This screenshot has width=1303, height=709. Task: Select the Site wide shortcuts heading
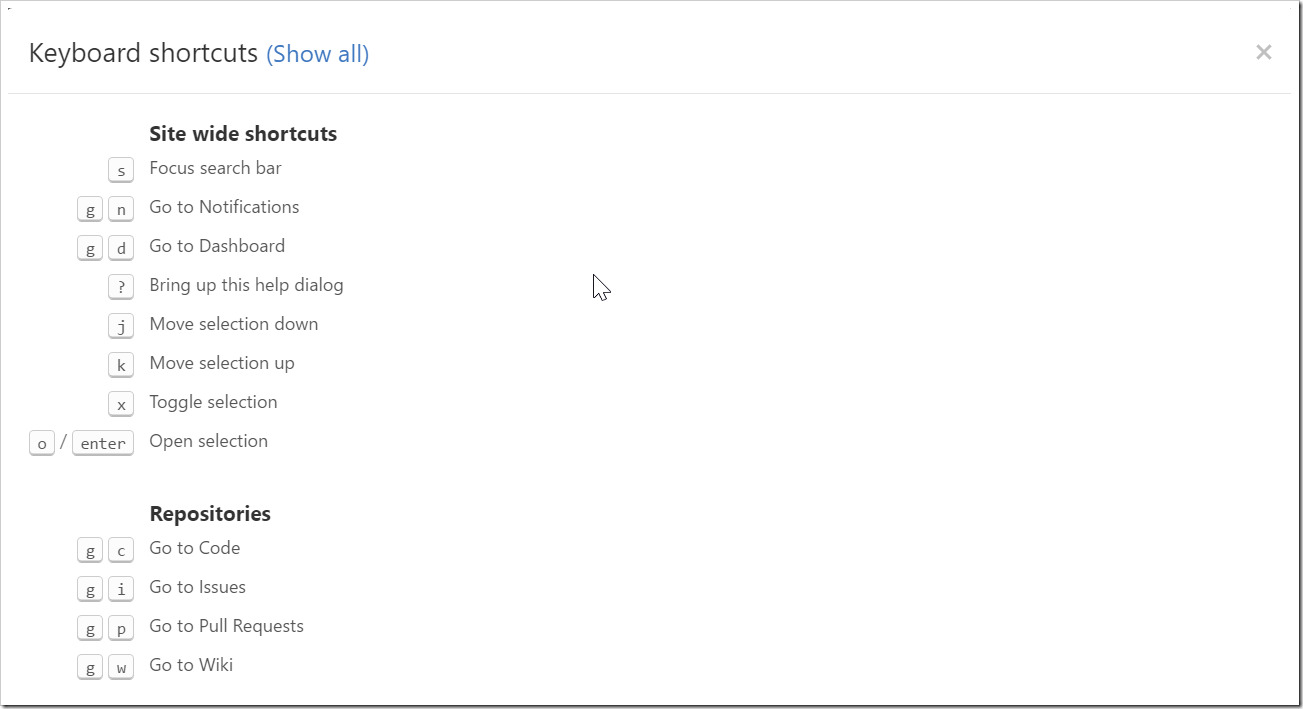coord(242,133)
